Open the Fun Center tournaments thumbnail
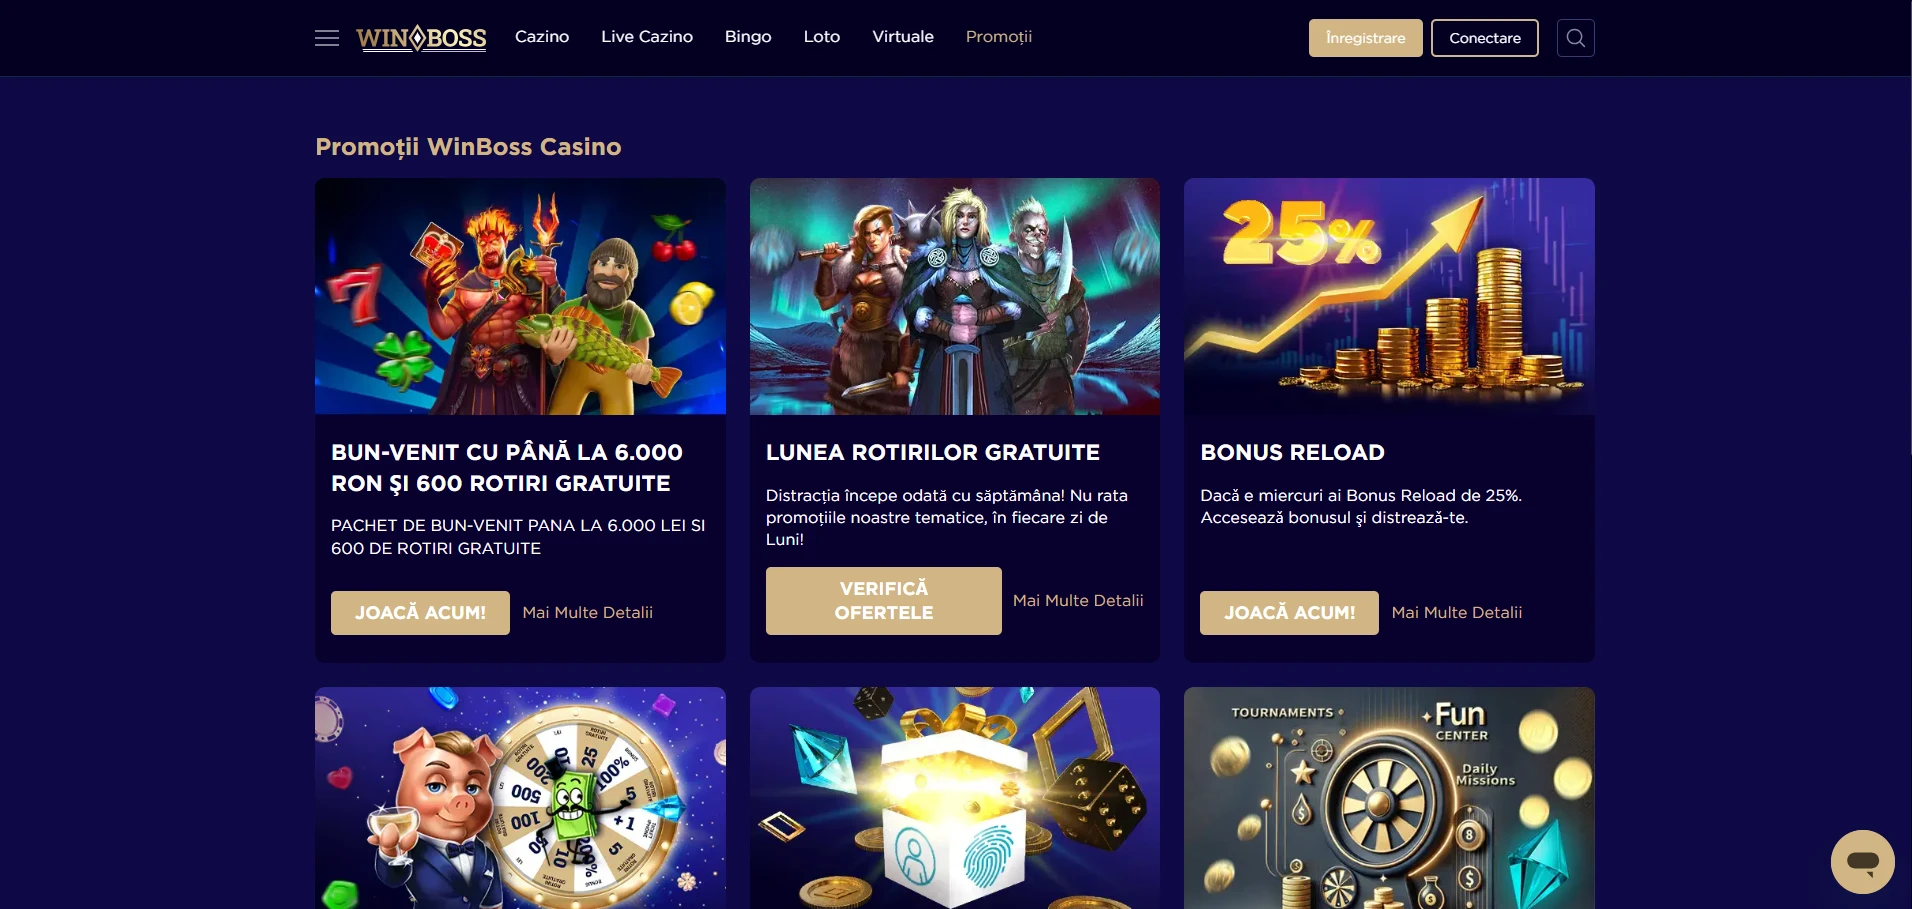 pos(1389,798)
